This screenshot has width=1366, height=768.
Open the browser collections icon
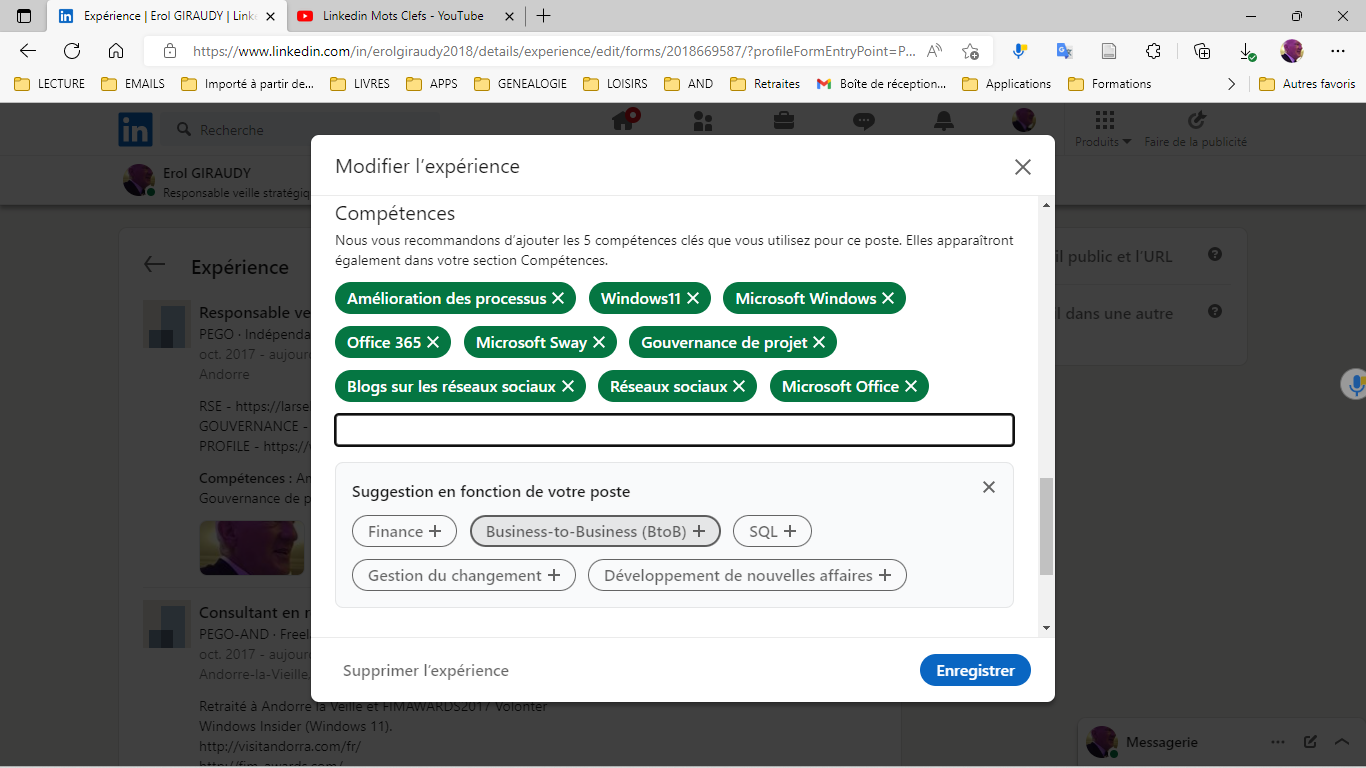tap(1203, 51)
